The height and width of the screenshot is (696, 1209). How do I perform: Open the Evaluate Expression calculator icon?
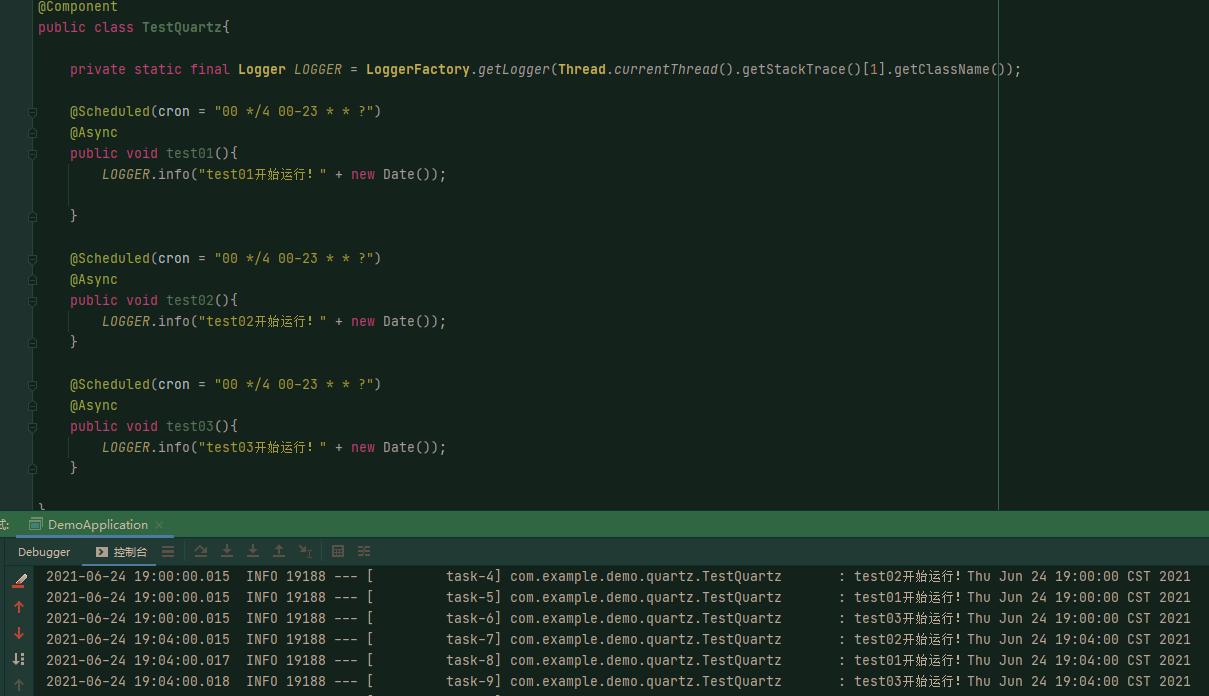click(338, 551)
